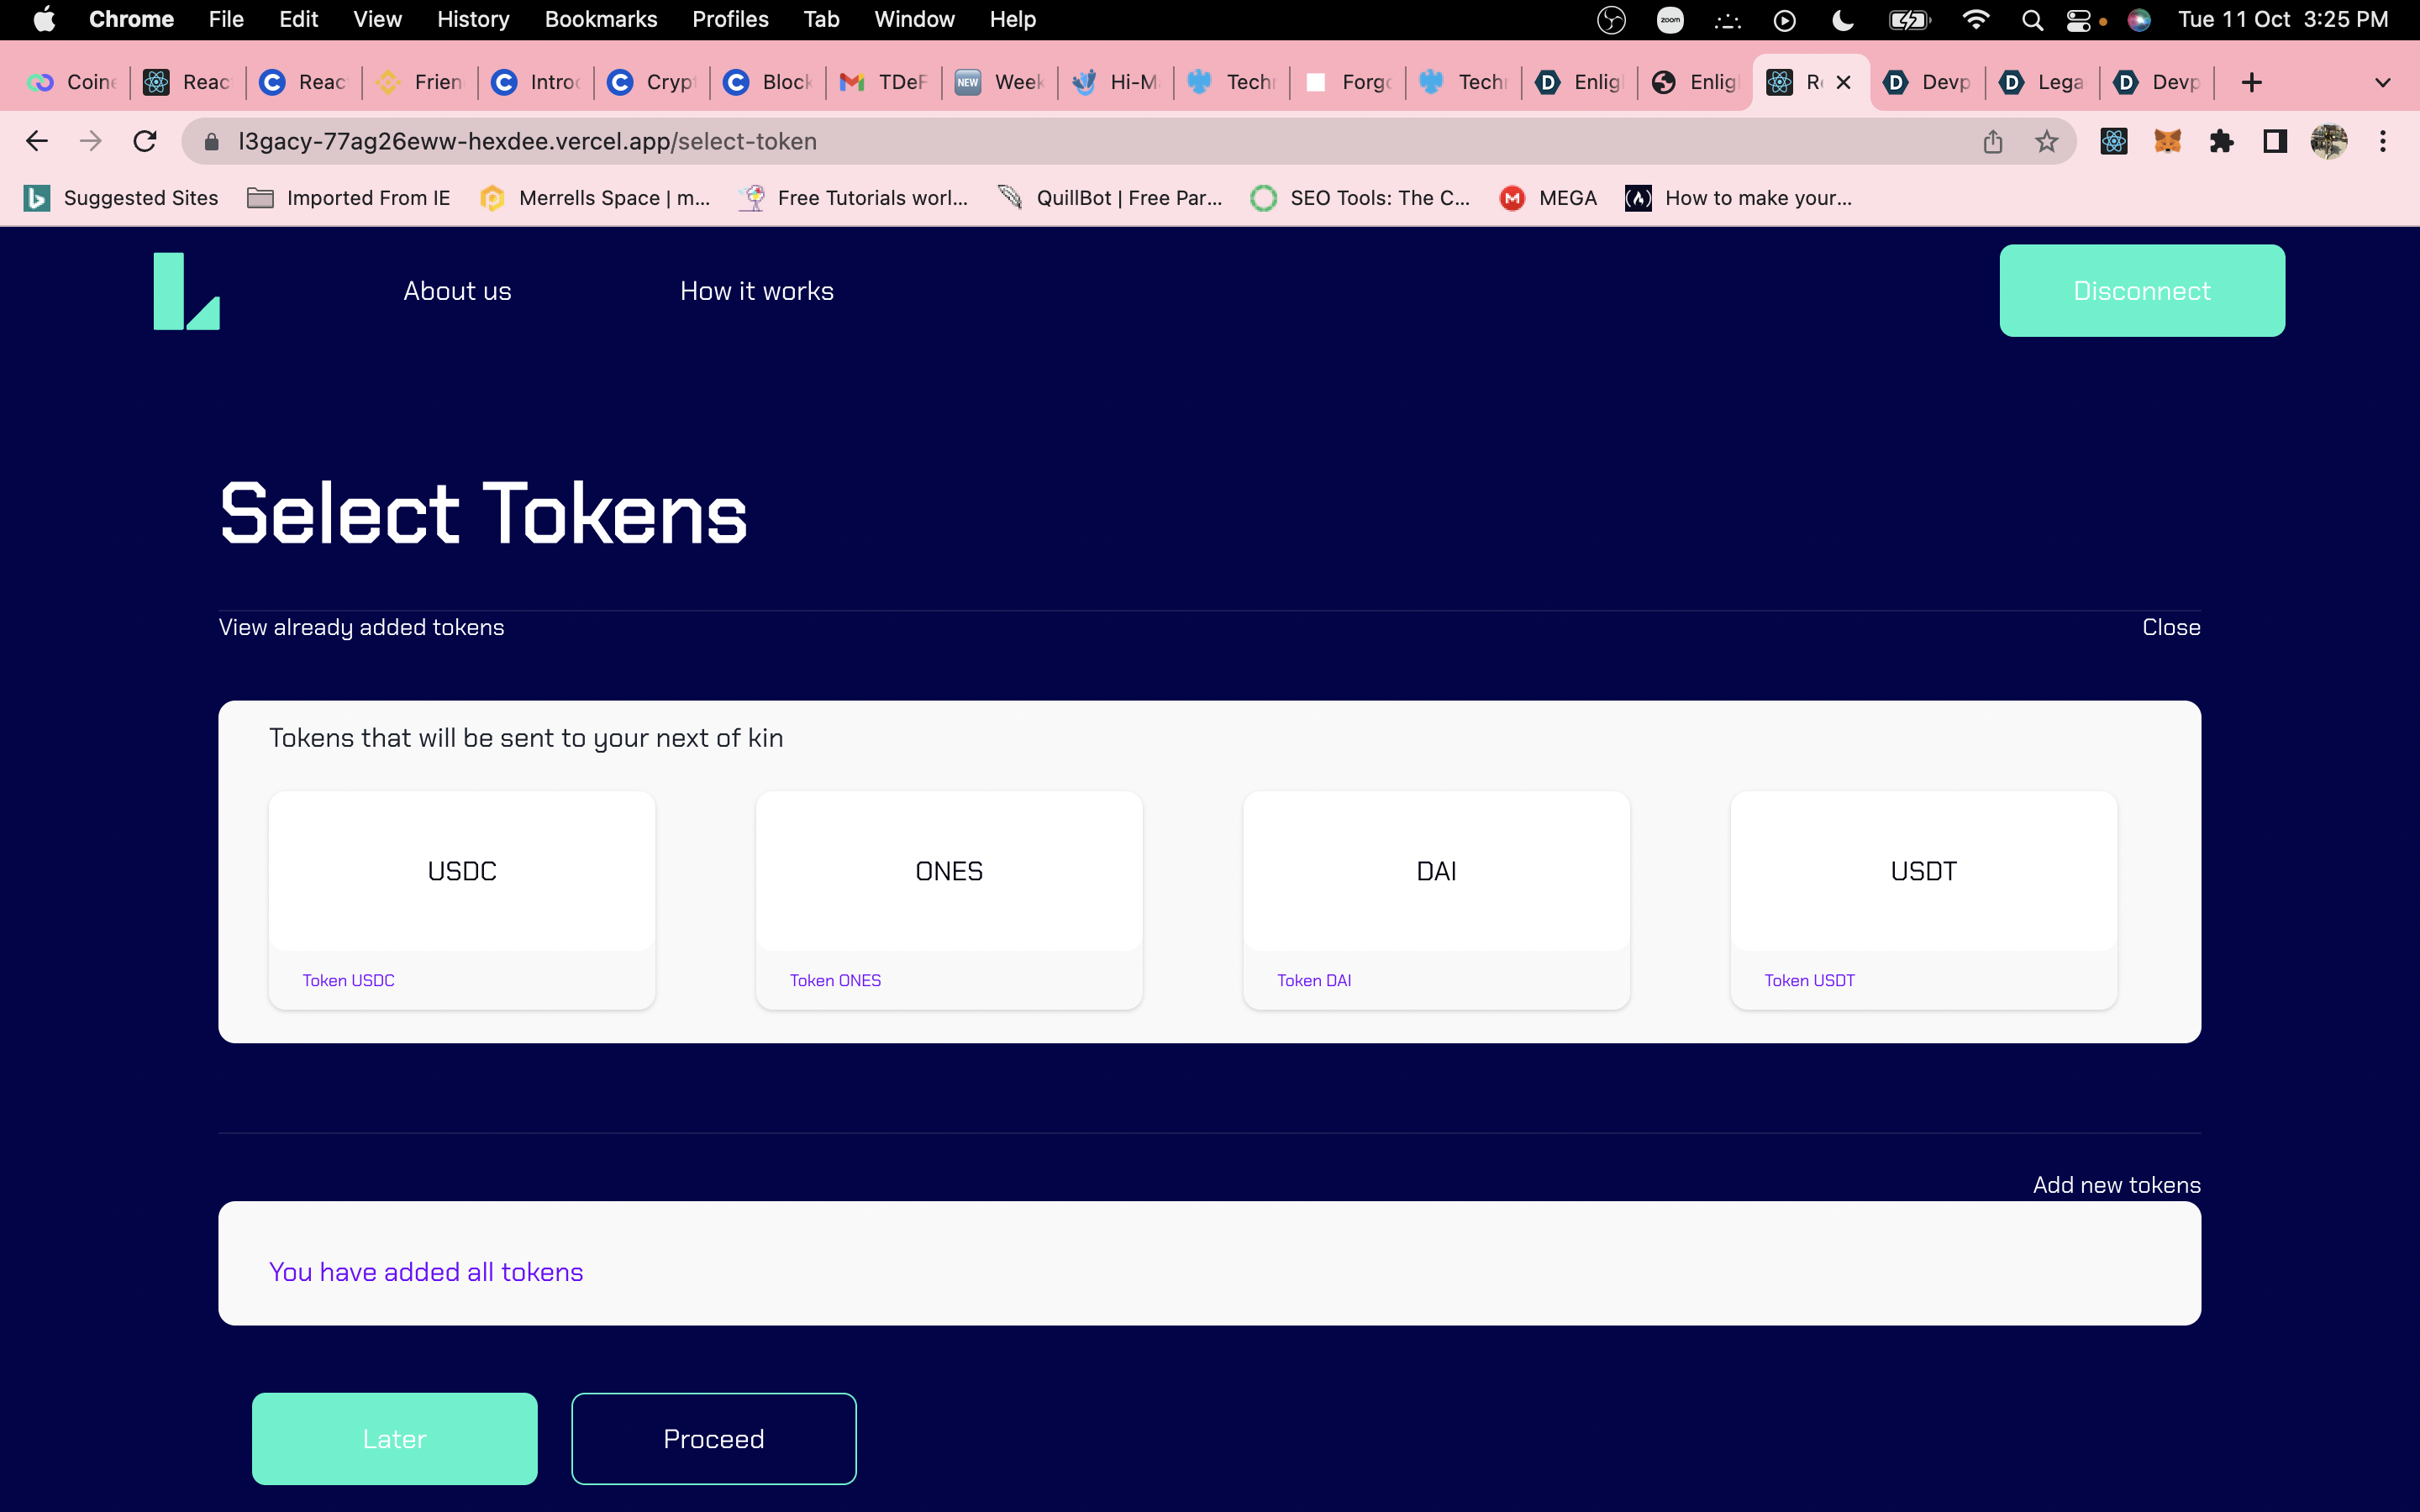Toggle macOS Do Not Disturb moon
Viewport: 2420px width, 1512px height.
coord(1842,20)
